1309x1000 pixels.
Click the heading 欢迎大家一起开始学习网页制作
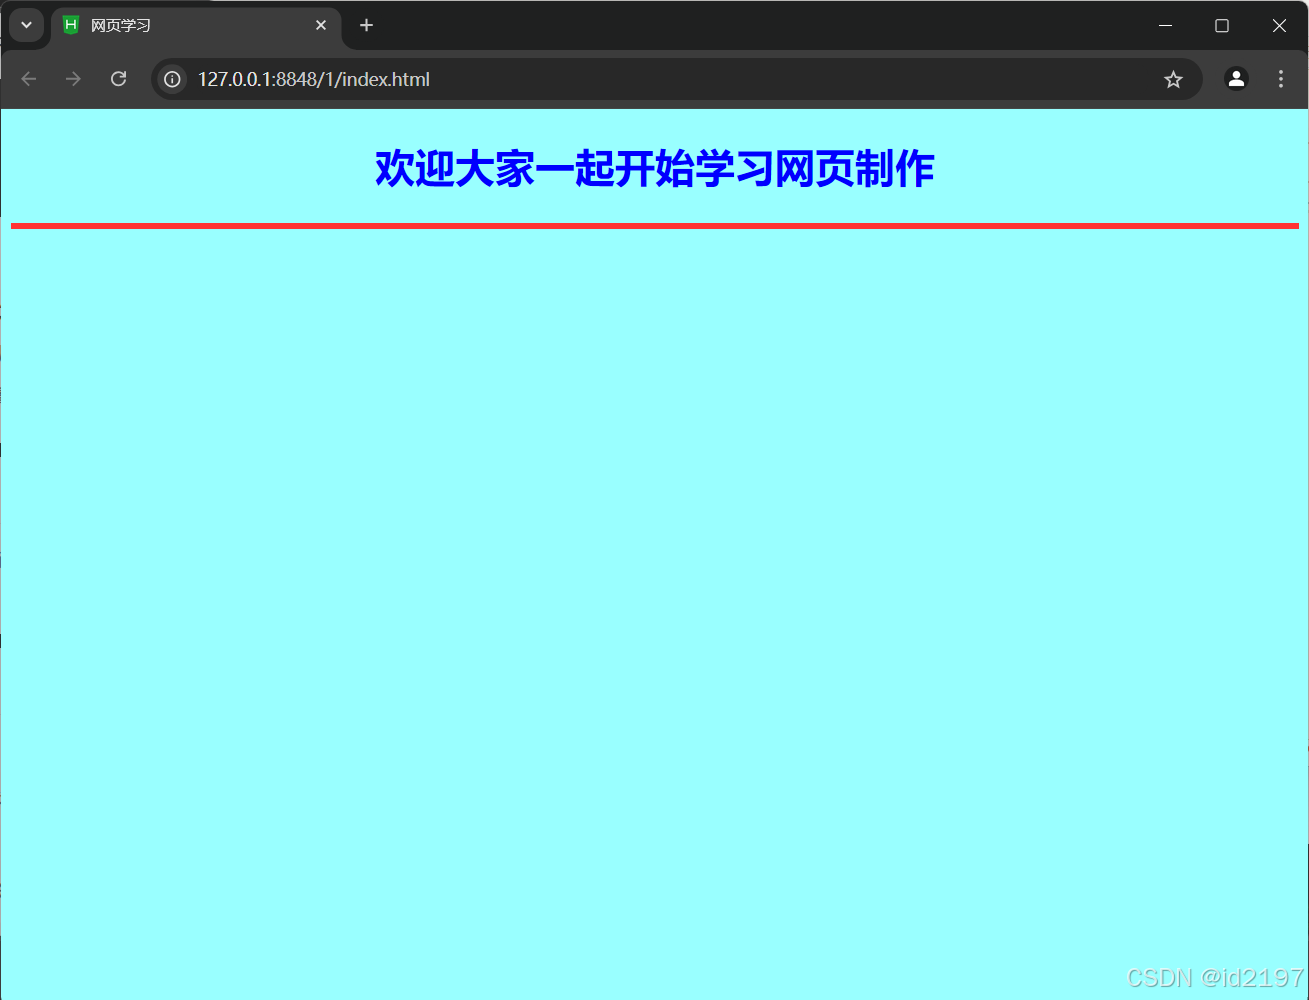coord(655,168)
